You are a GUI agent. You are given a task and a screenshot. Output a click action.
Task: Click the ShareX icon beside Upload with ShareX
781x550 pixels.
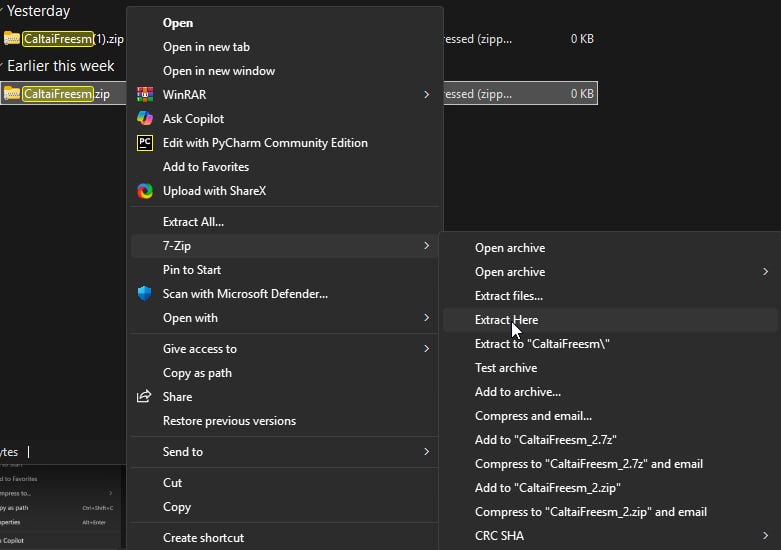tap(145, 191)
